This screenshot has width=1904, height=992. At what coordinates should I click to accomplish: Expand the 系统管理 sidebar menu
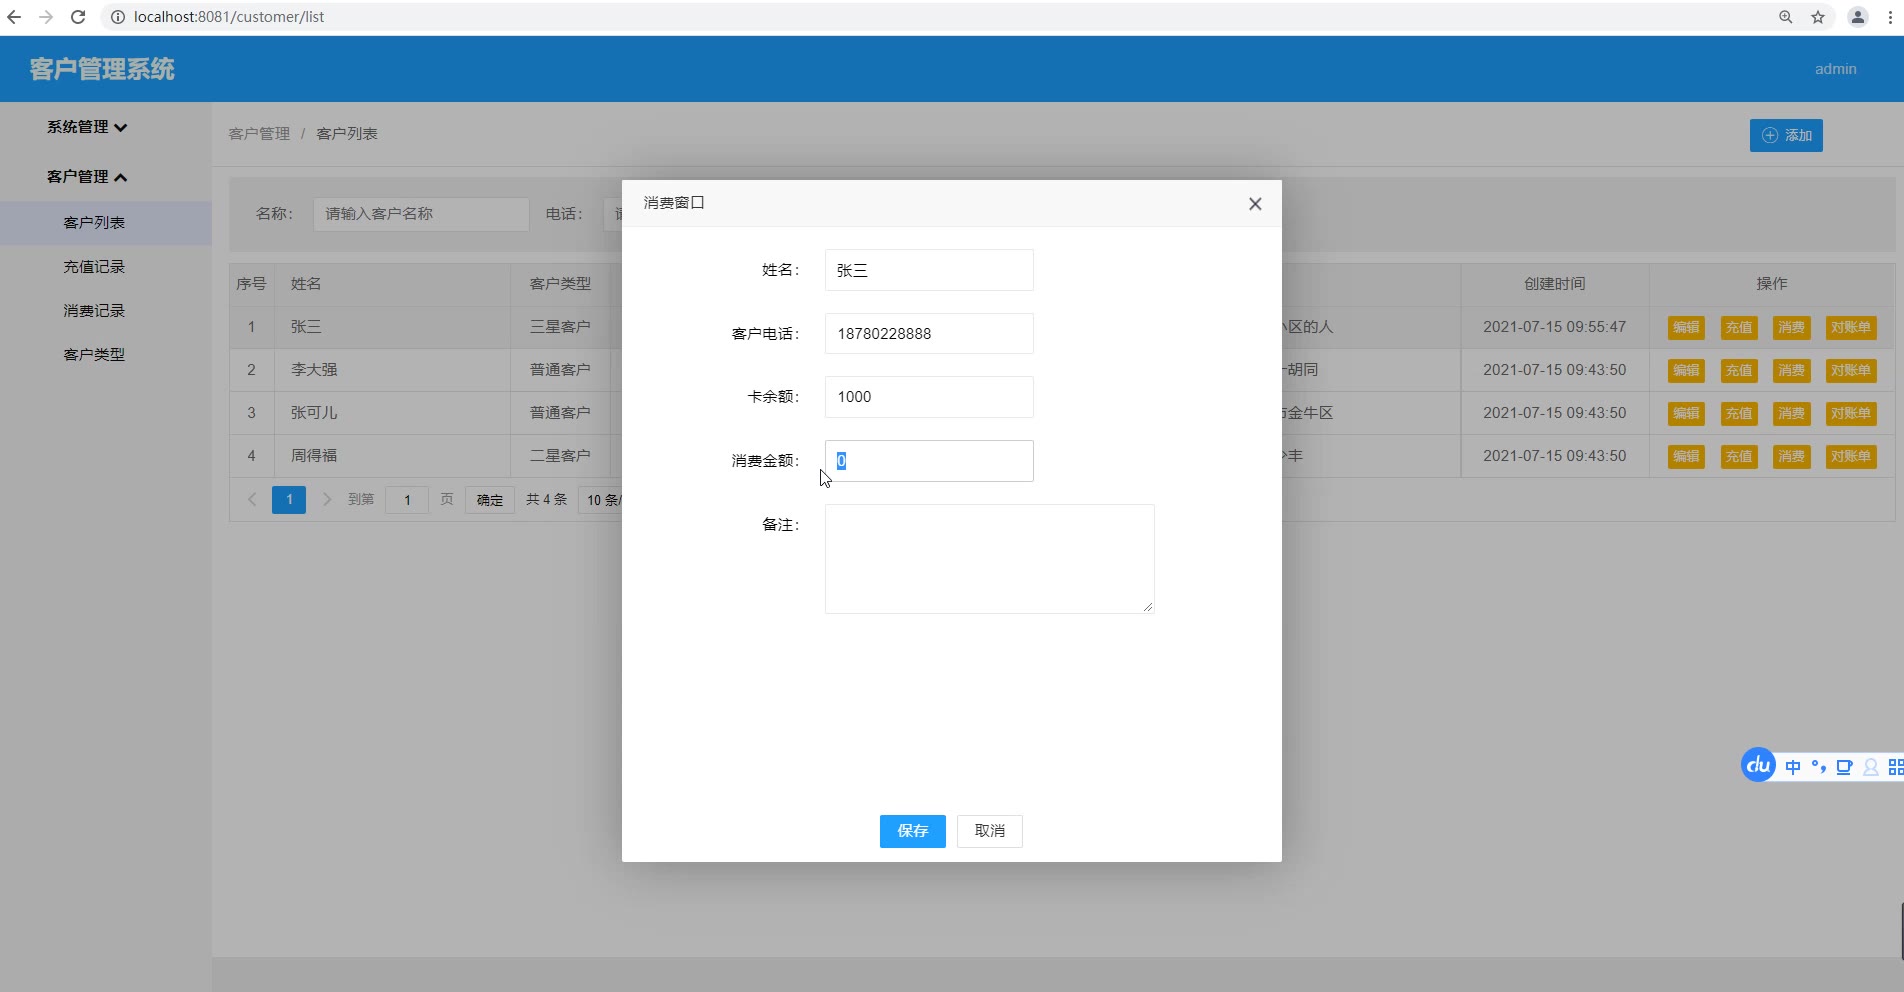(x=87, y=127)
